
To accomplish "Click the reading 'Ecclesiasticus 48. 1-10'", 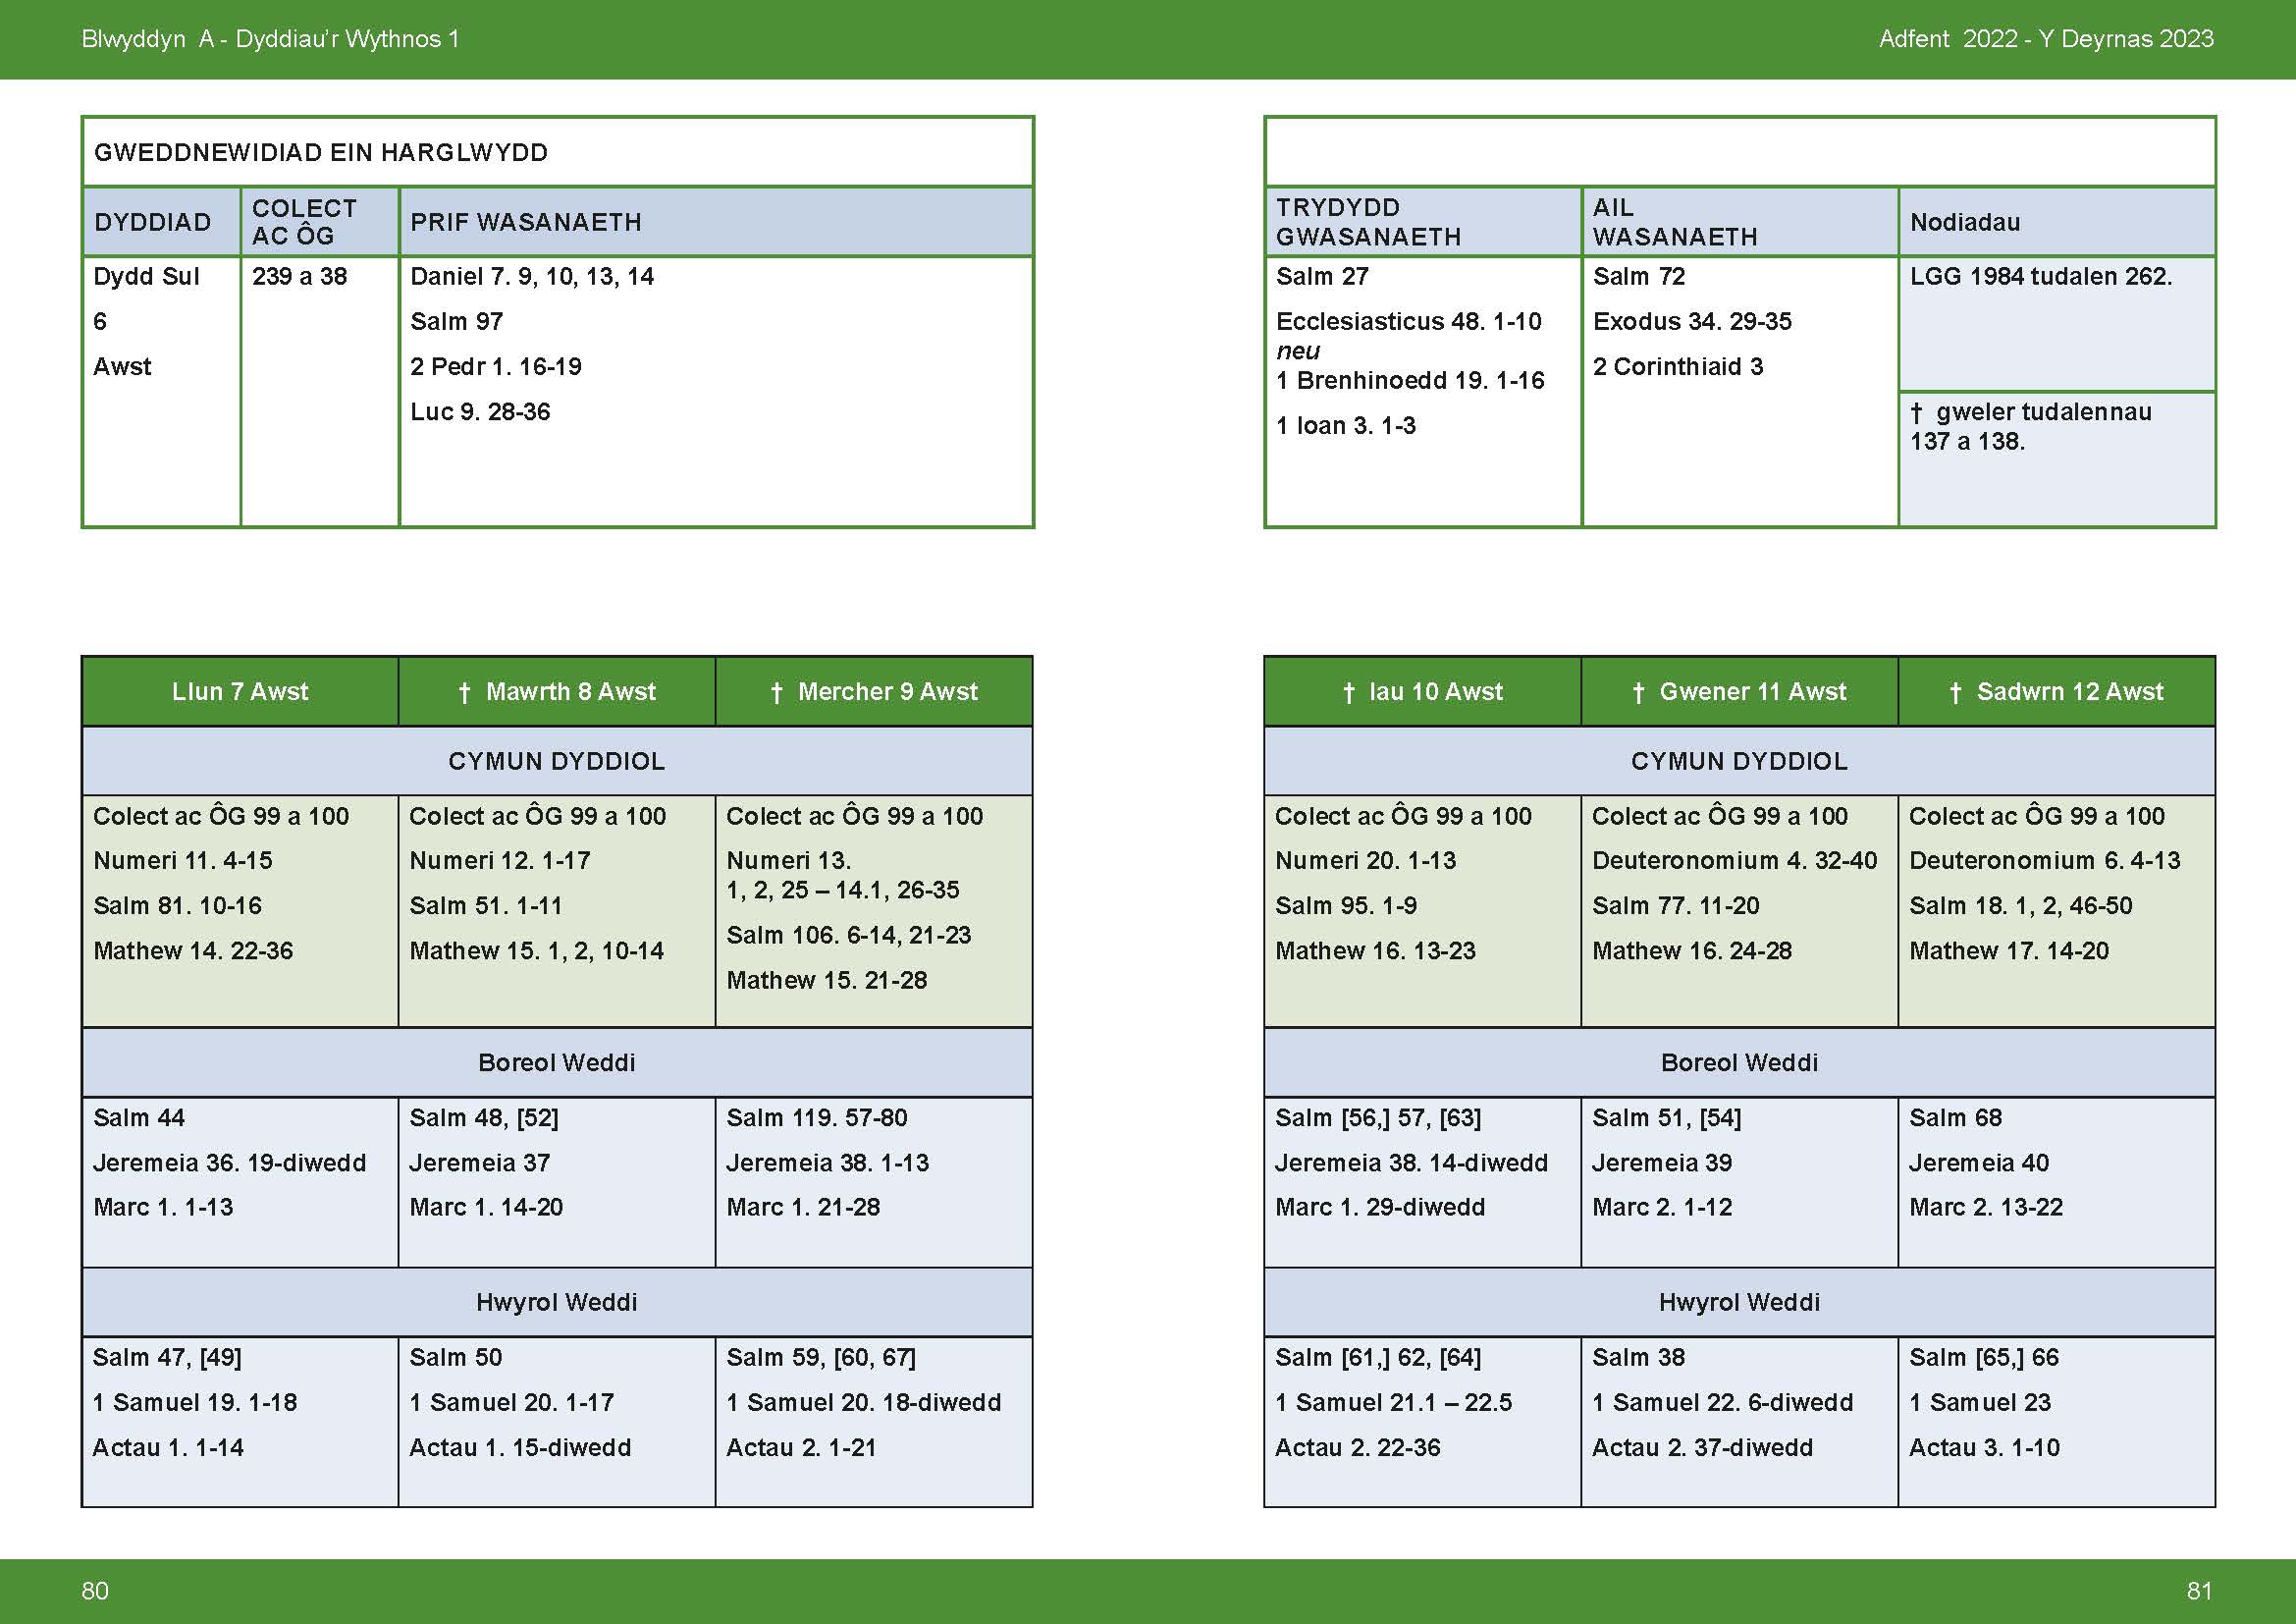I will pos(1408,321).
